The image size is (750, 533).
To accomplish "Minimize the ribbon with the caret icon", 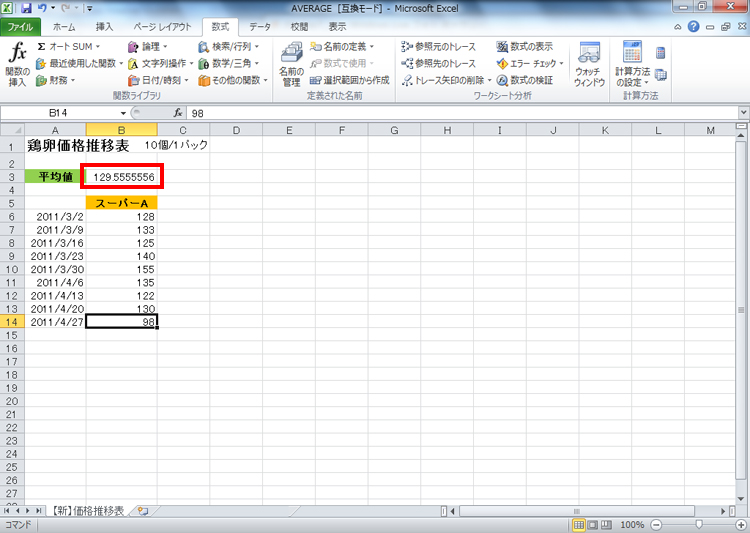I will tap(678, 27).
